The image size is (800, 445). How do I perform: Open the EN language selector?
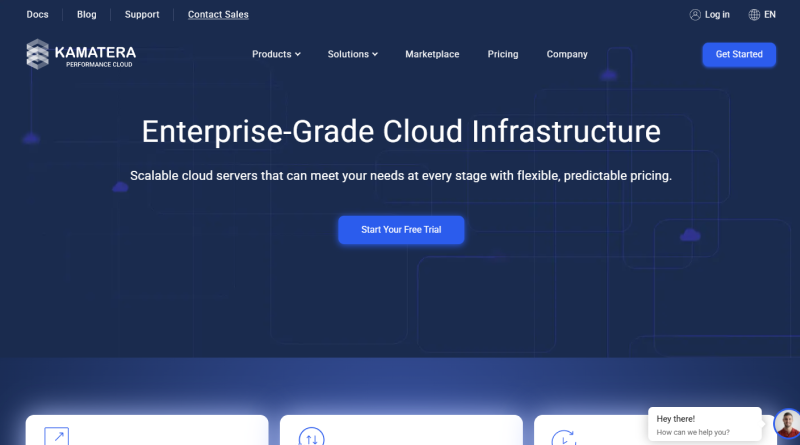[769, 15]
